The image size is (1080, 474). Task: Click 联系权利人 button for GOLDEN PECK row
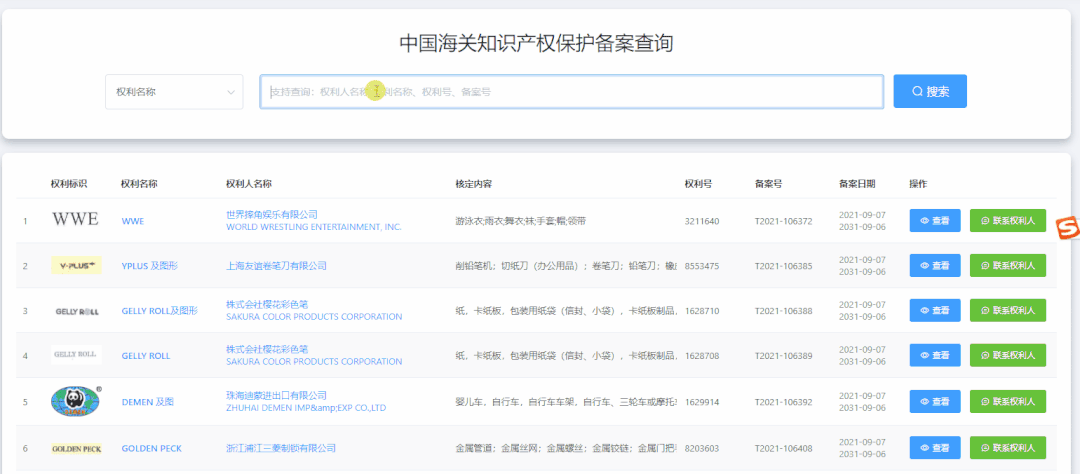click(1008, 448)
